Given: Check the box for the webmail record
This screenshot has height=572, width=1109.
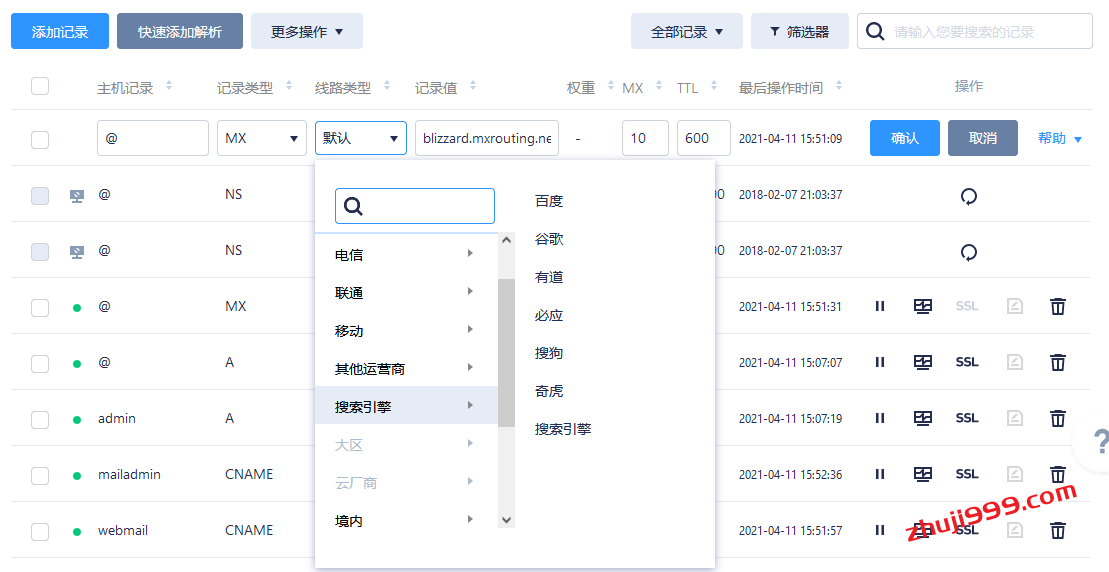Looking at the screenshot, I should [40, 531].
